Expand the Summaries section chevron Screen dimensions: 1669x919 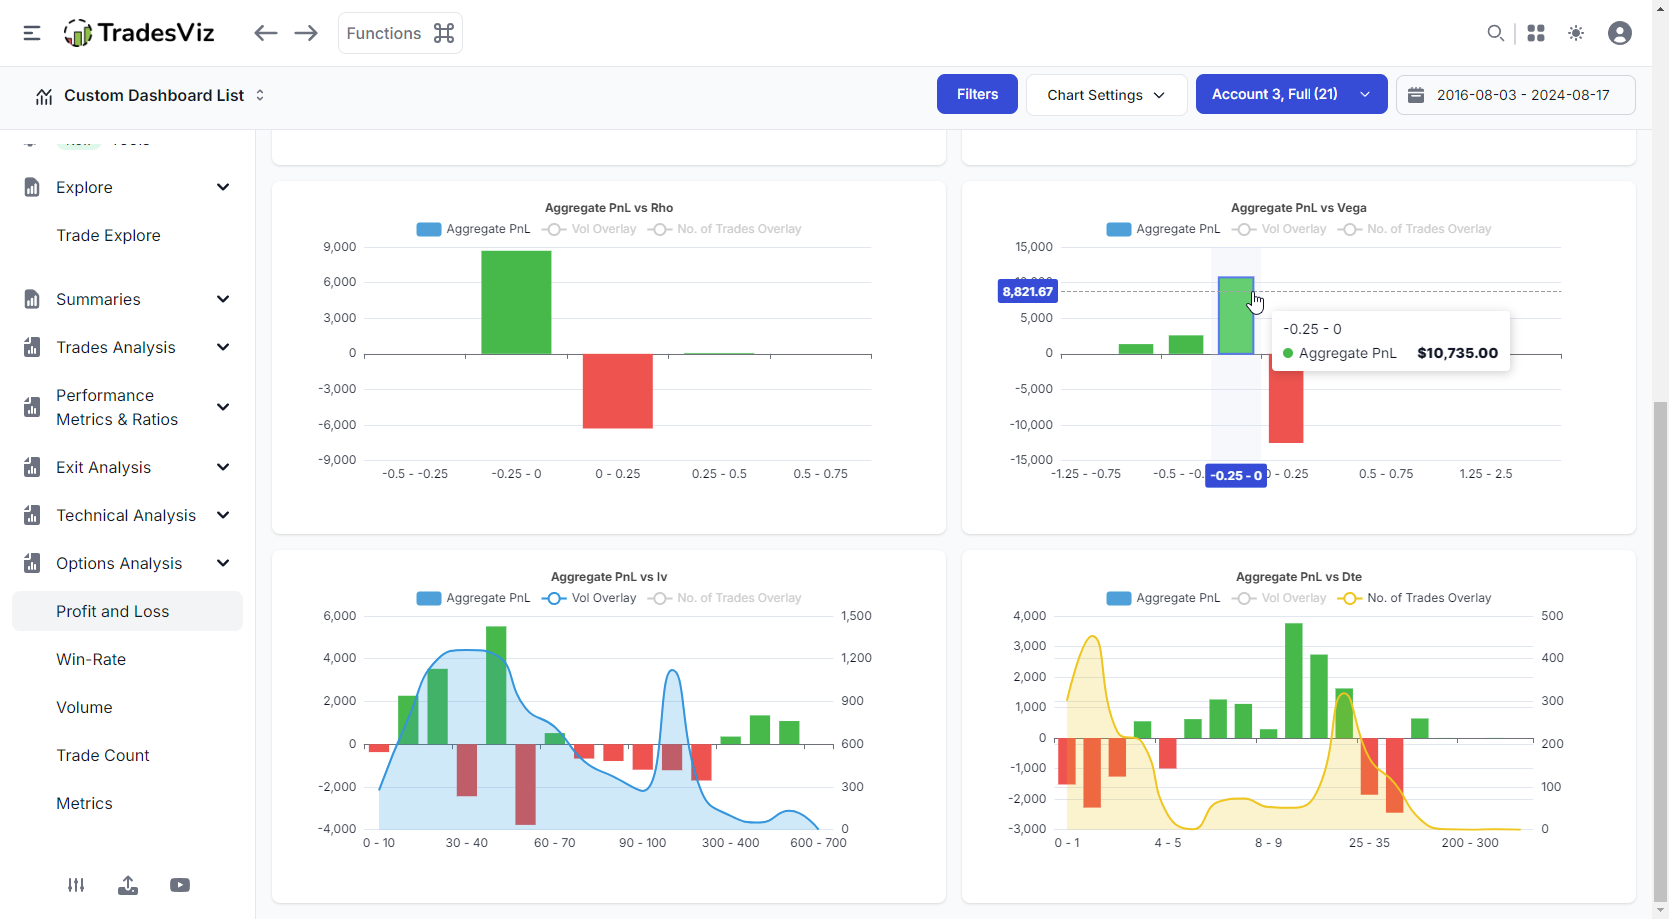point(223,299)
